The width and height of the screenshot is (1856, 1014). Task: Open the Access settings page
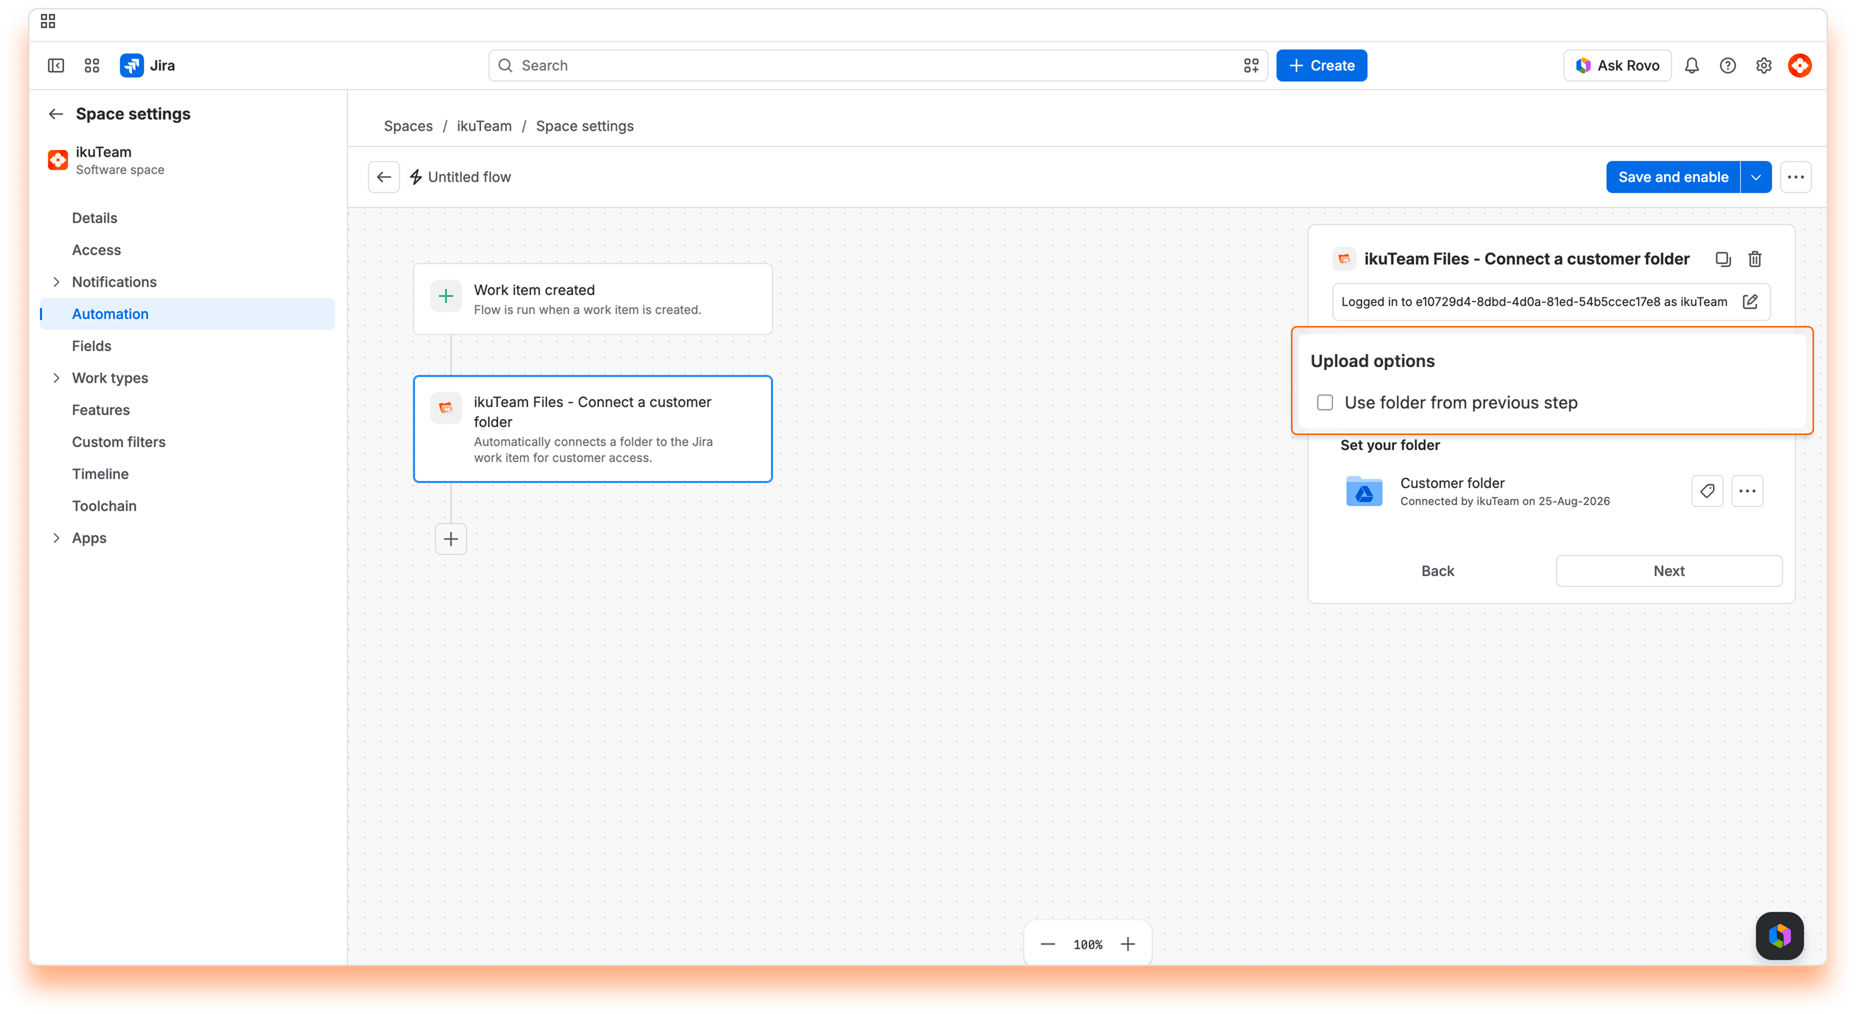pos(96,250)
